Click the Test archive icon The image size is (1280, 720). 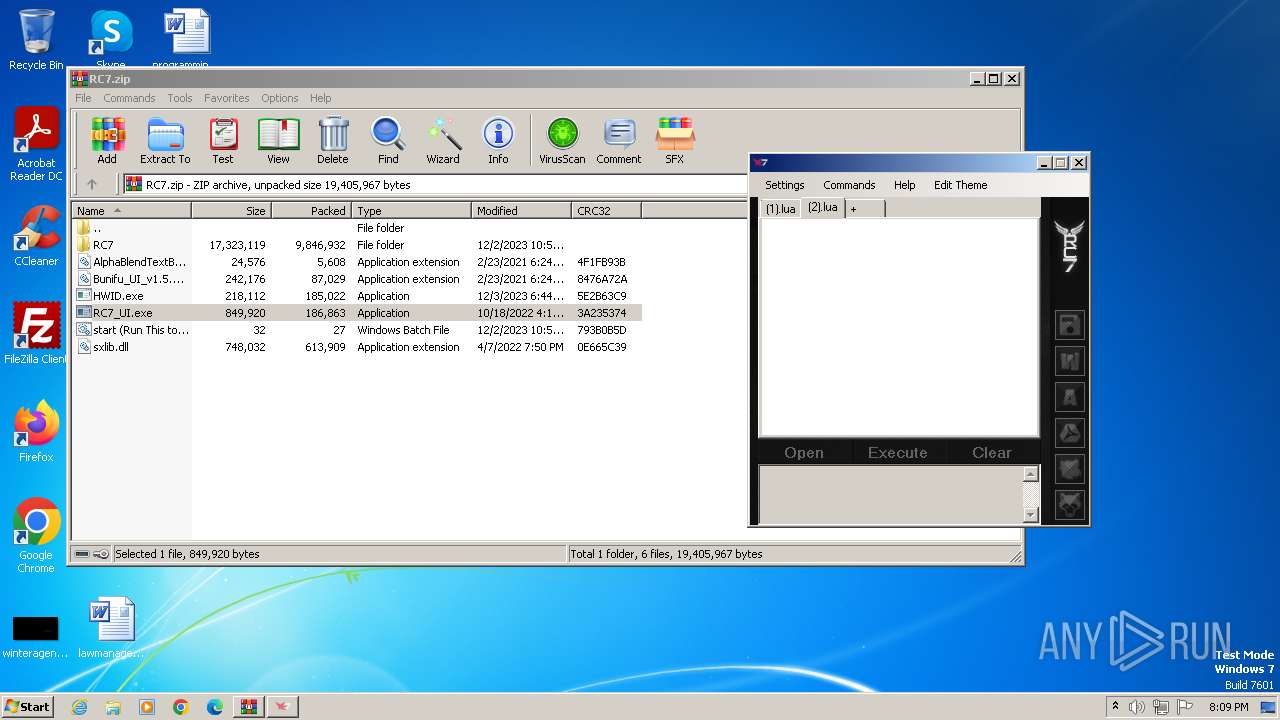point(223,140)
